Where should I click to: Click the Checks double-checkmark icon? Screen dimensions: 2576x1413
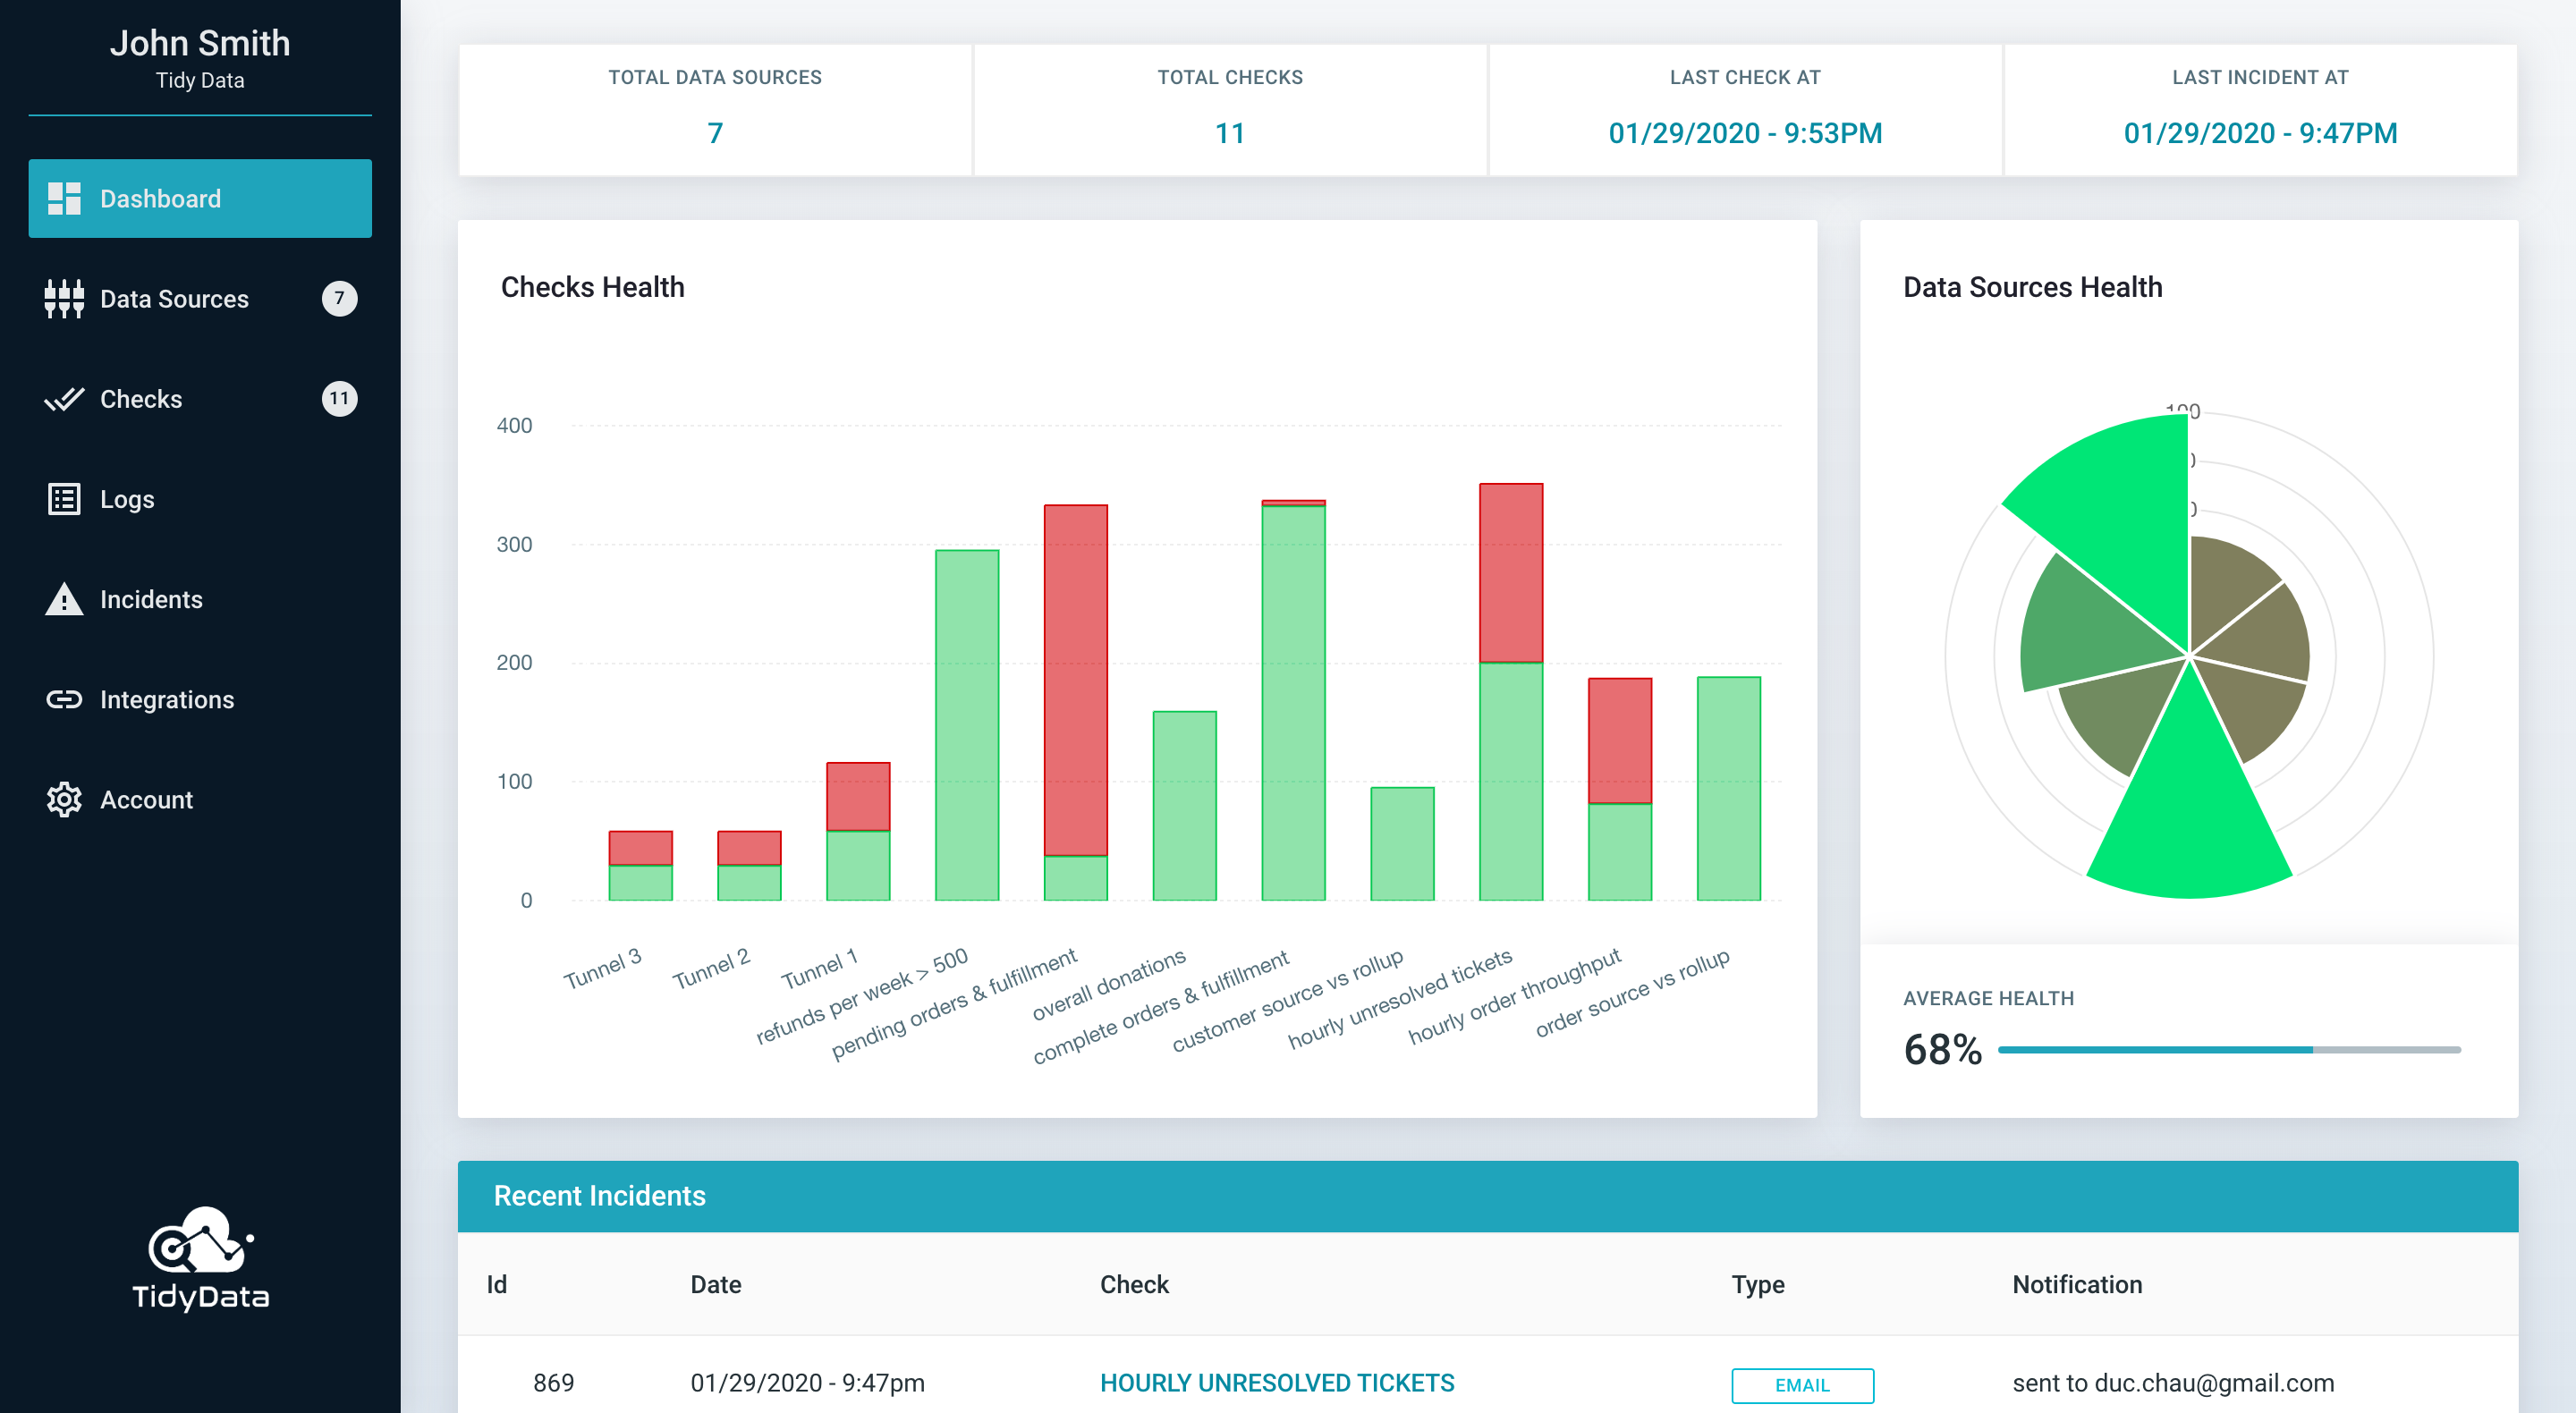coord(64,399)
